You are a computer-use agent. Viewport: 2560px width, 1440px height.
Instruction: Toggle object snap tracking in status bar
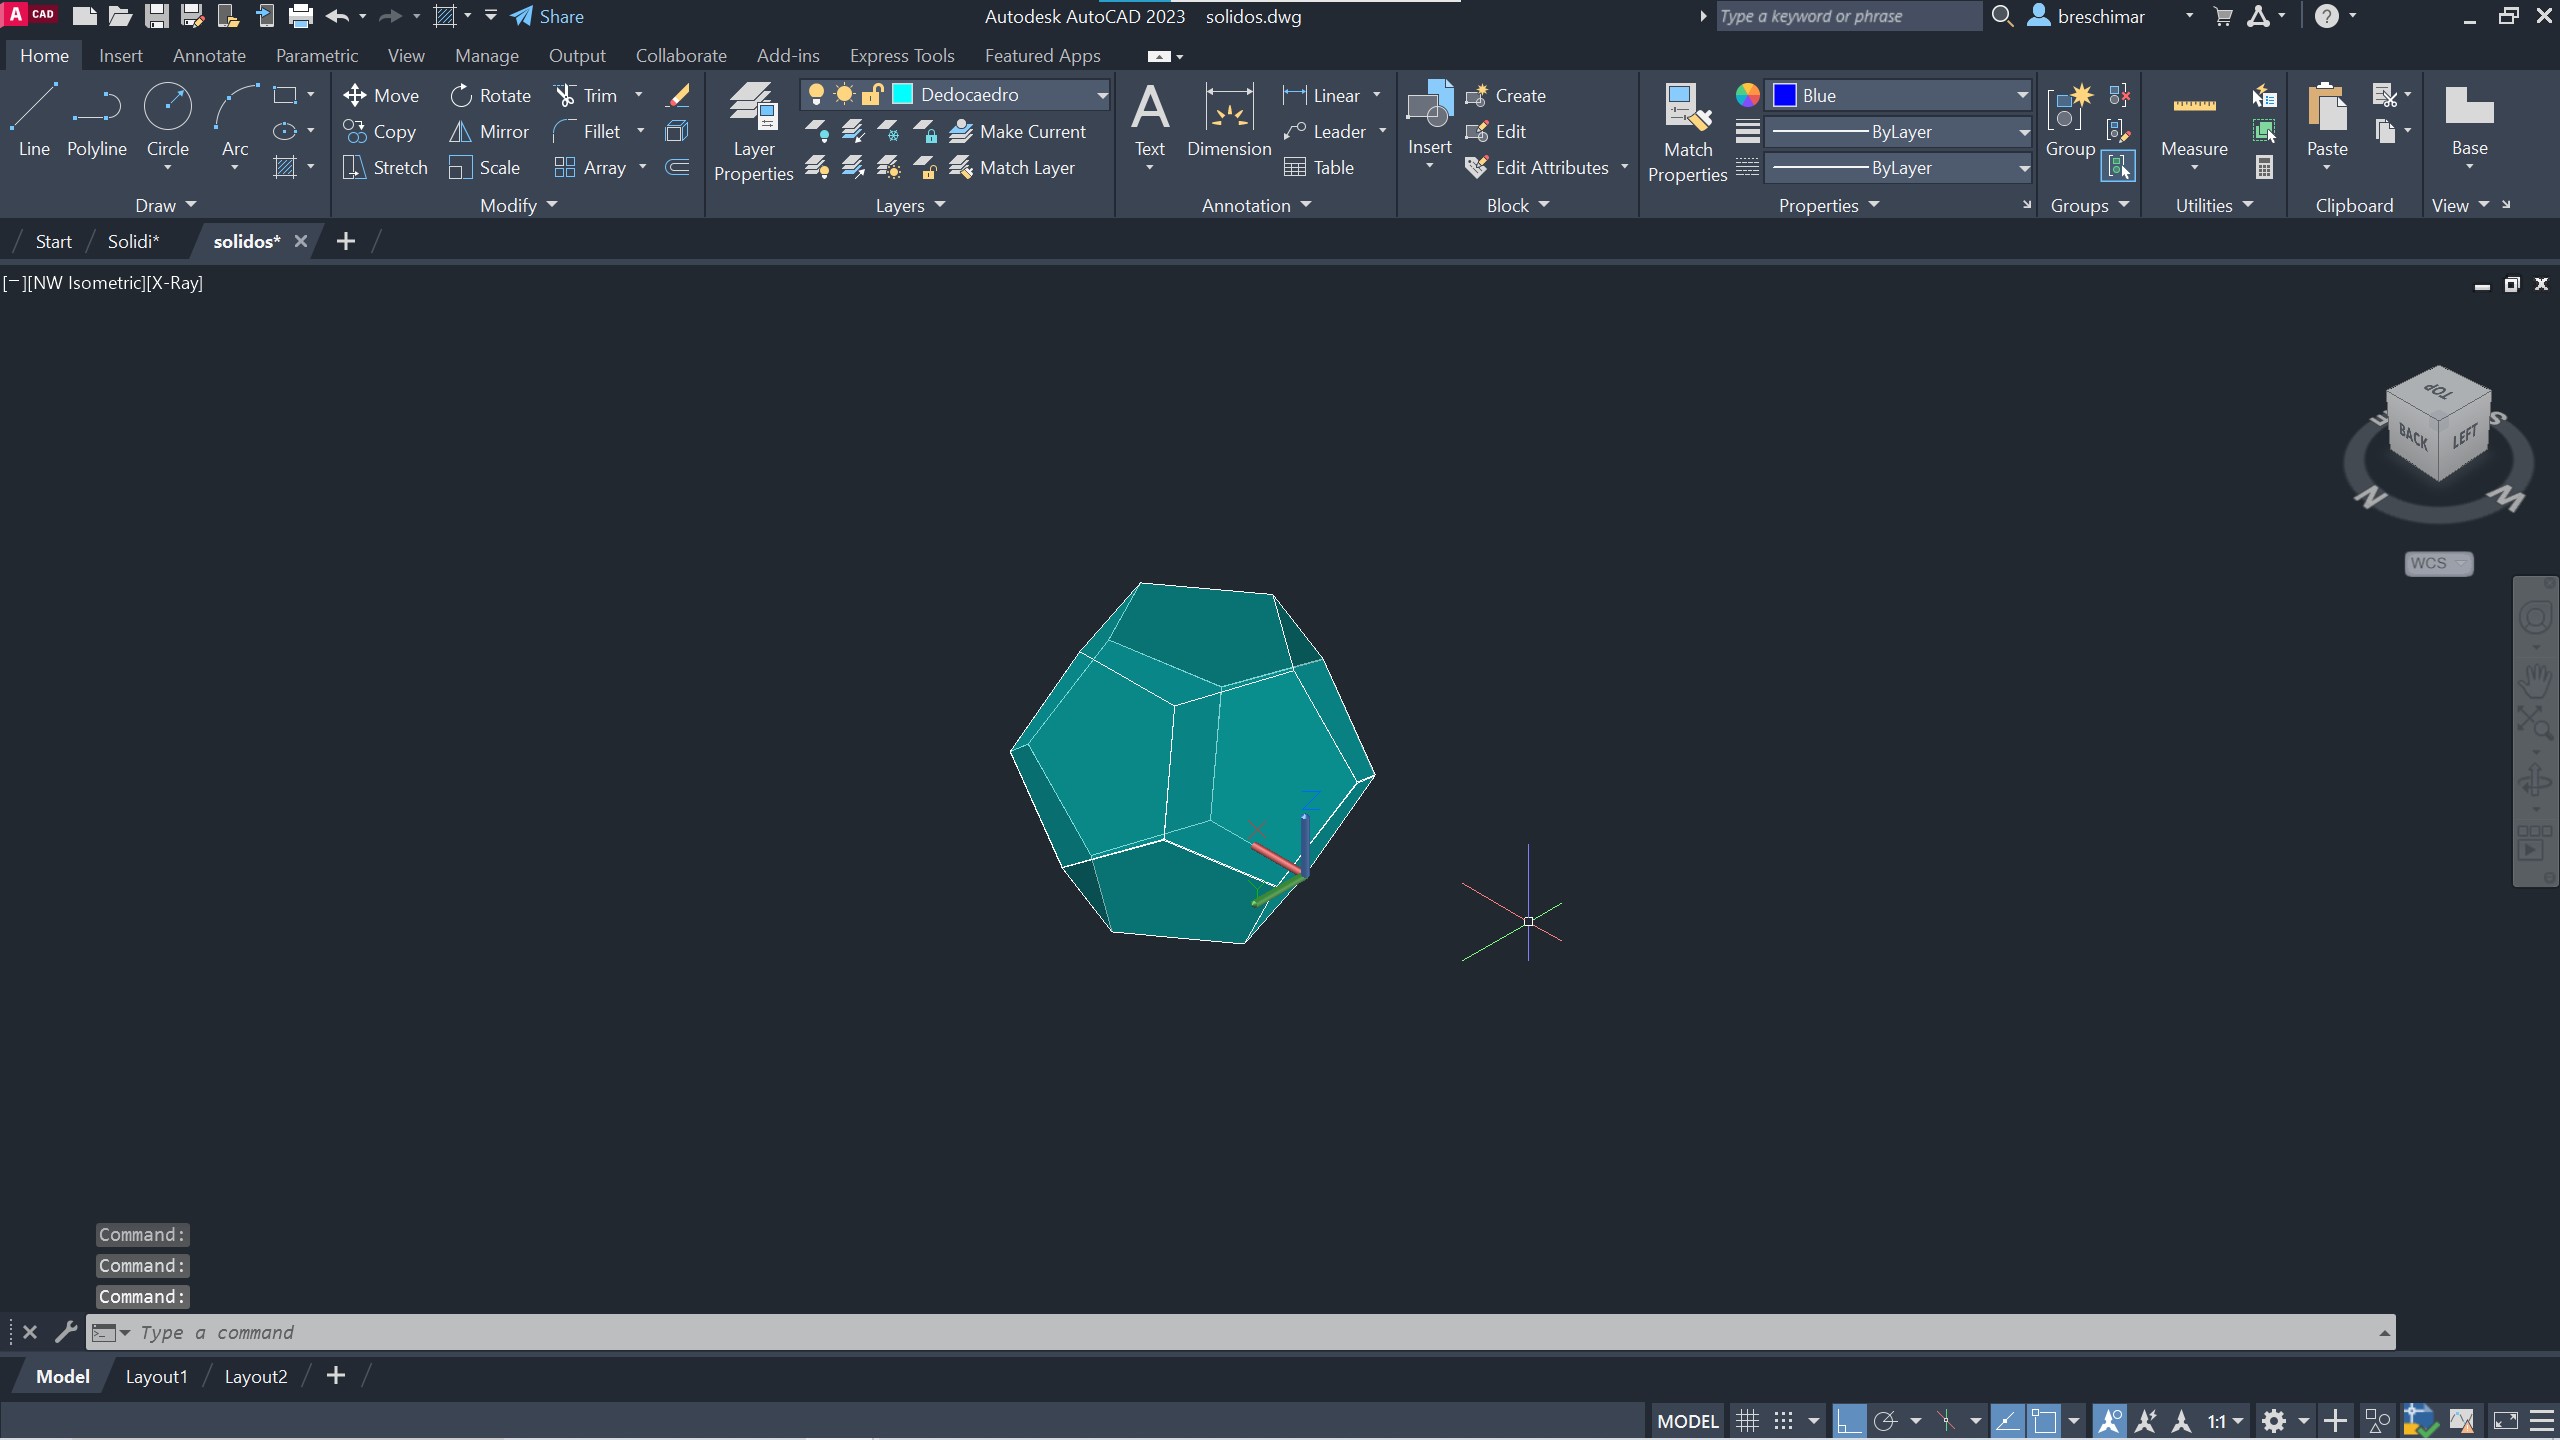[2007, 1421]
